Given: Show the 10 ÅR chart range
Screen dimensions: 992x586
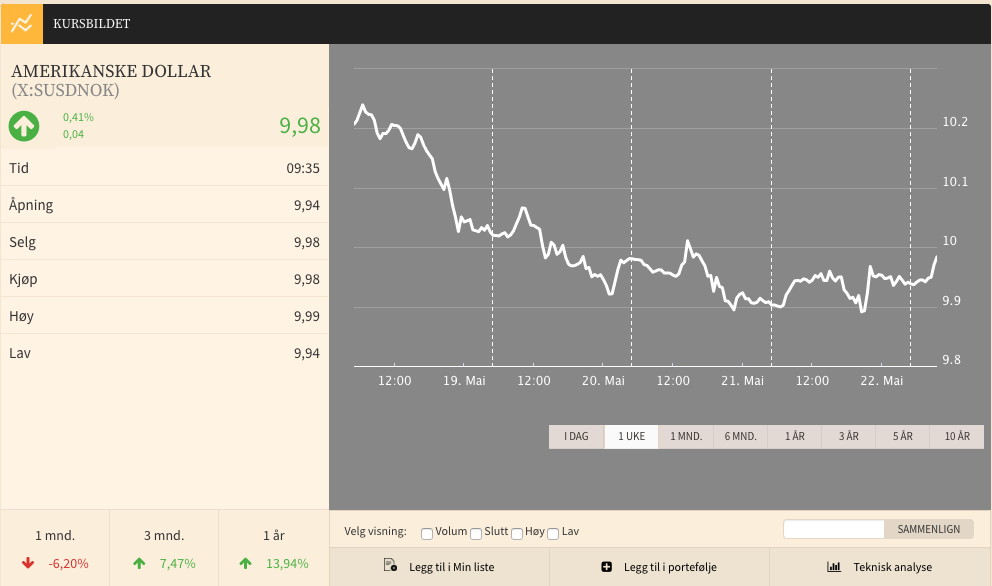Looking at the screenshot, I should (x=957, y=437).
